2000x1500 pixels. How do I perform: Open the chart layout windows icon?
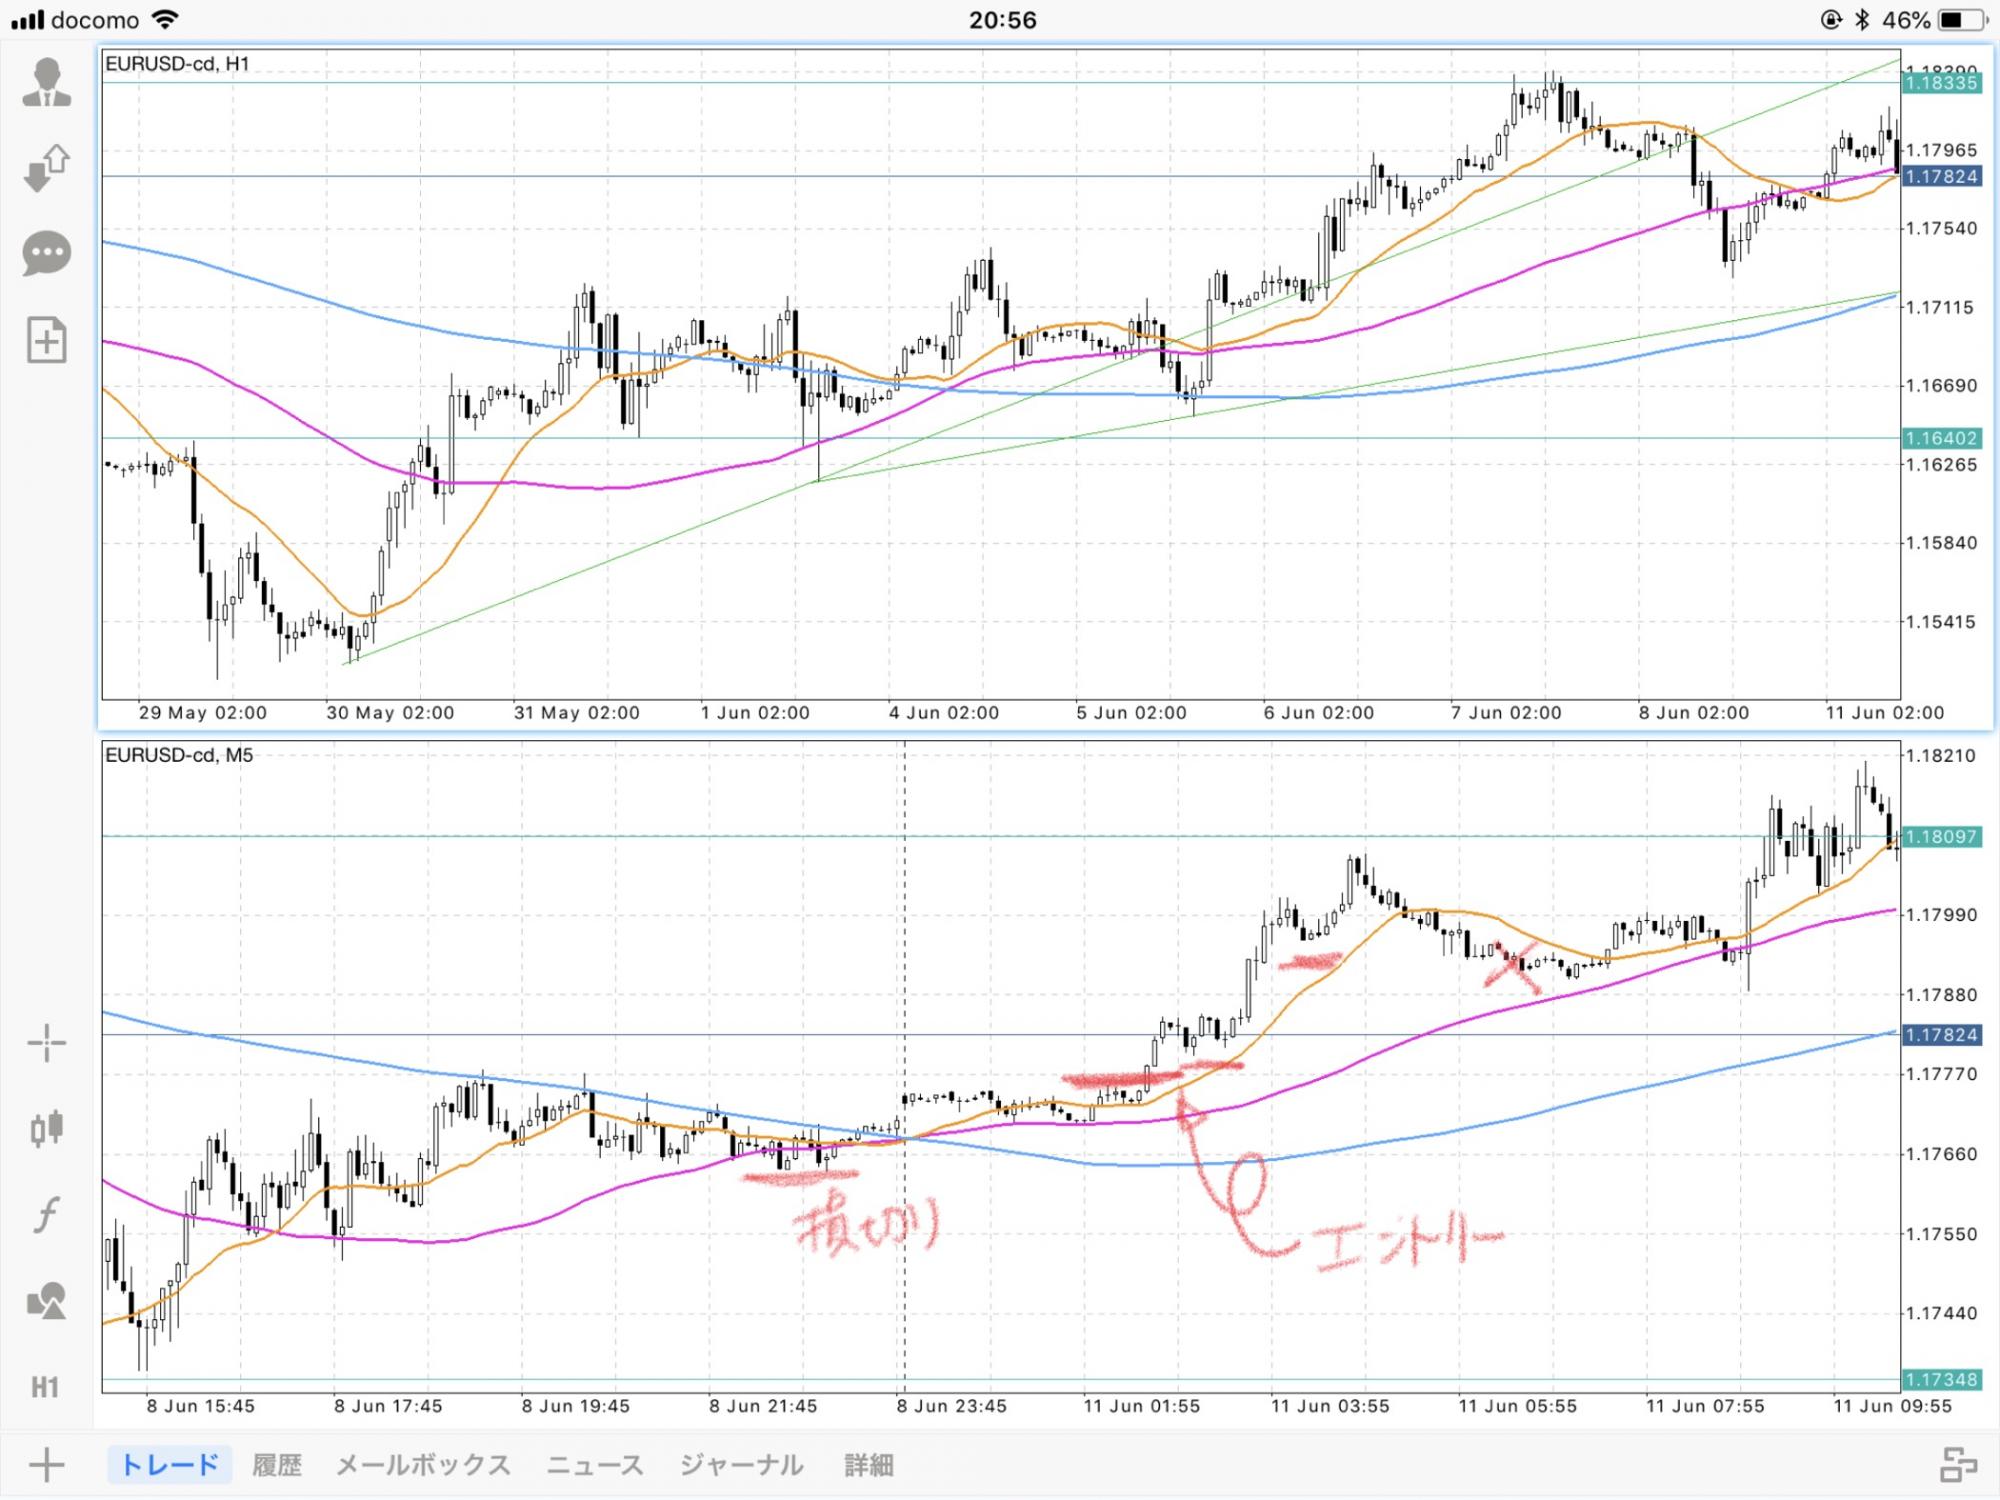tap(1958, 1465)
